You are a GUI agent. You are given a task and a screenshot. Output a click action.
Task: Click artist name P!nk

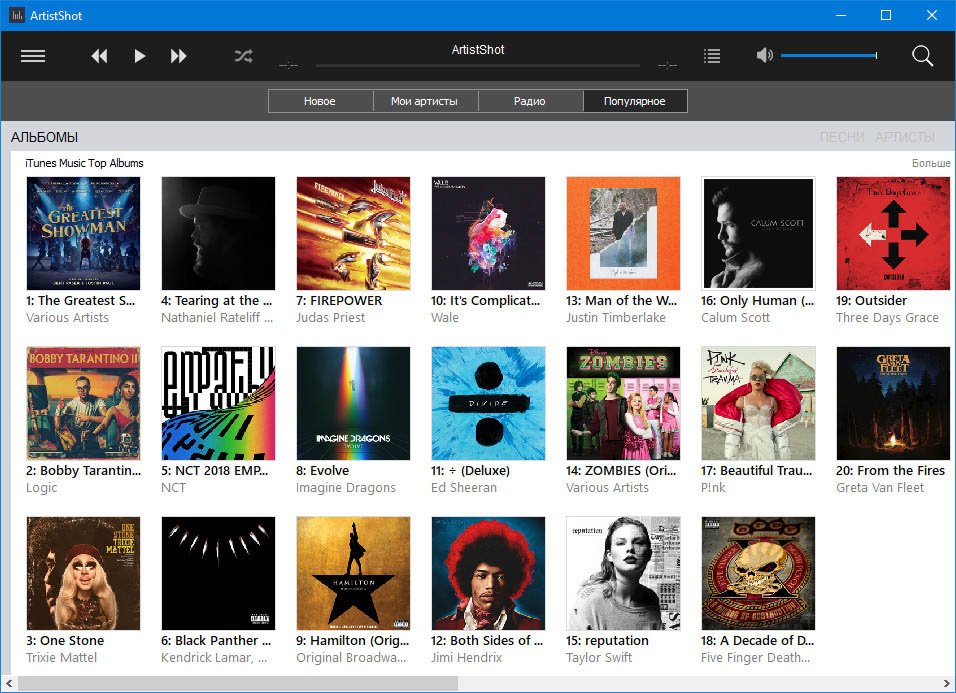click(x=713, y=488)
